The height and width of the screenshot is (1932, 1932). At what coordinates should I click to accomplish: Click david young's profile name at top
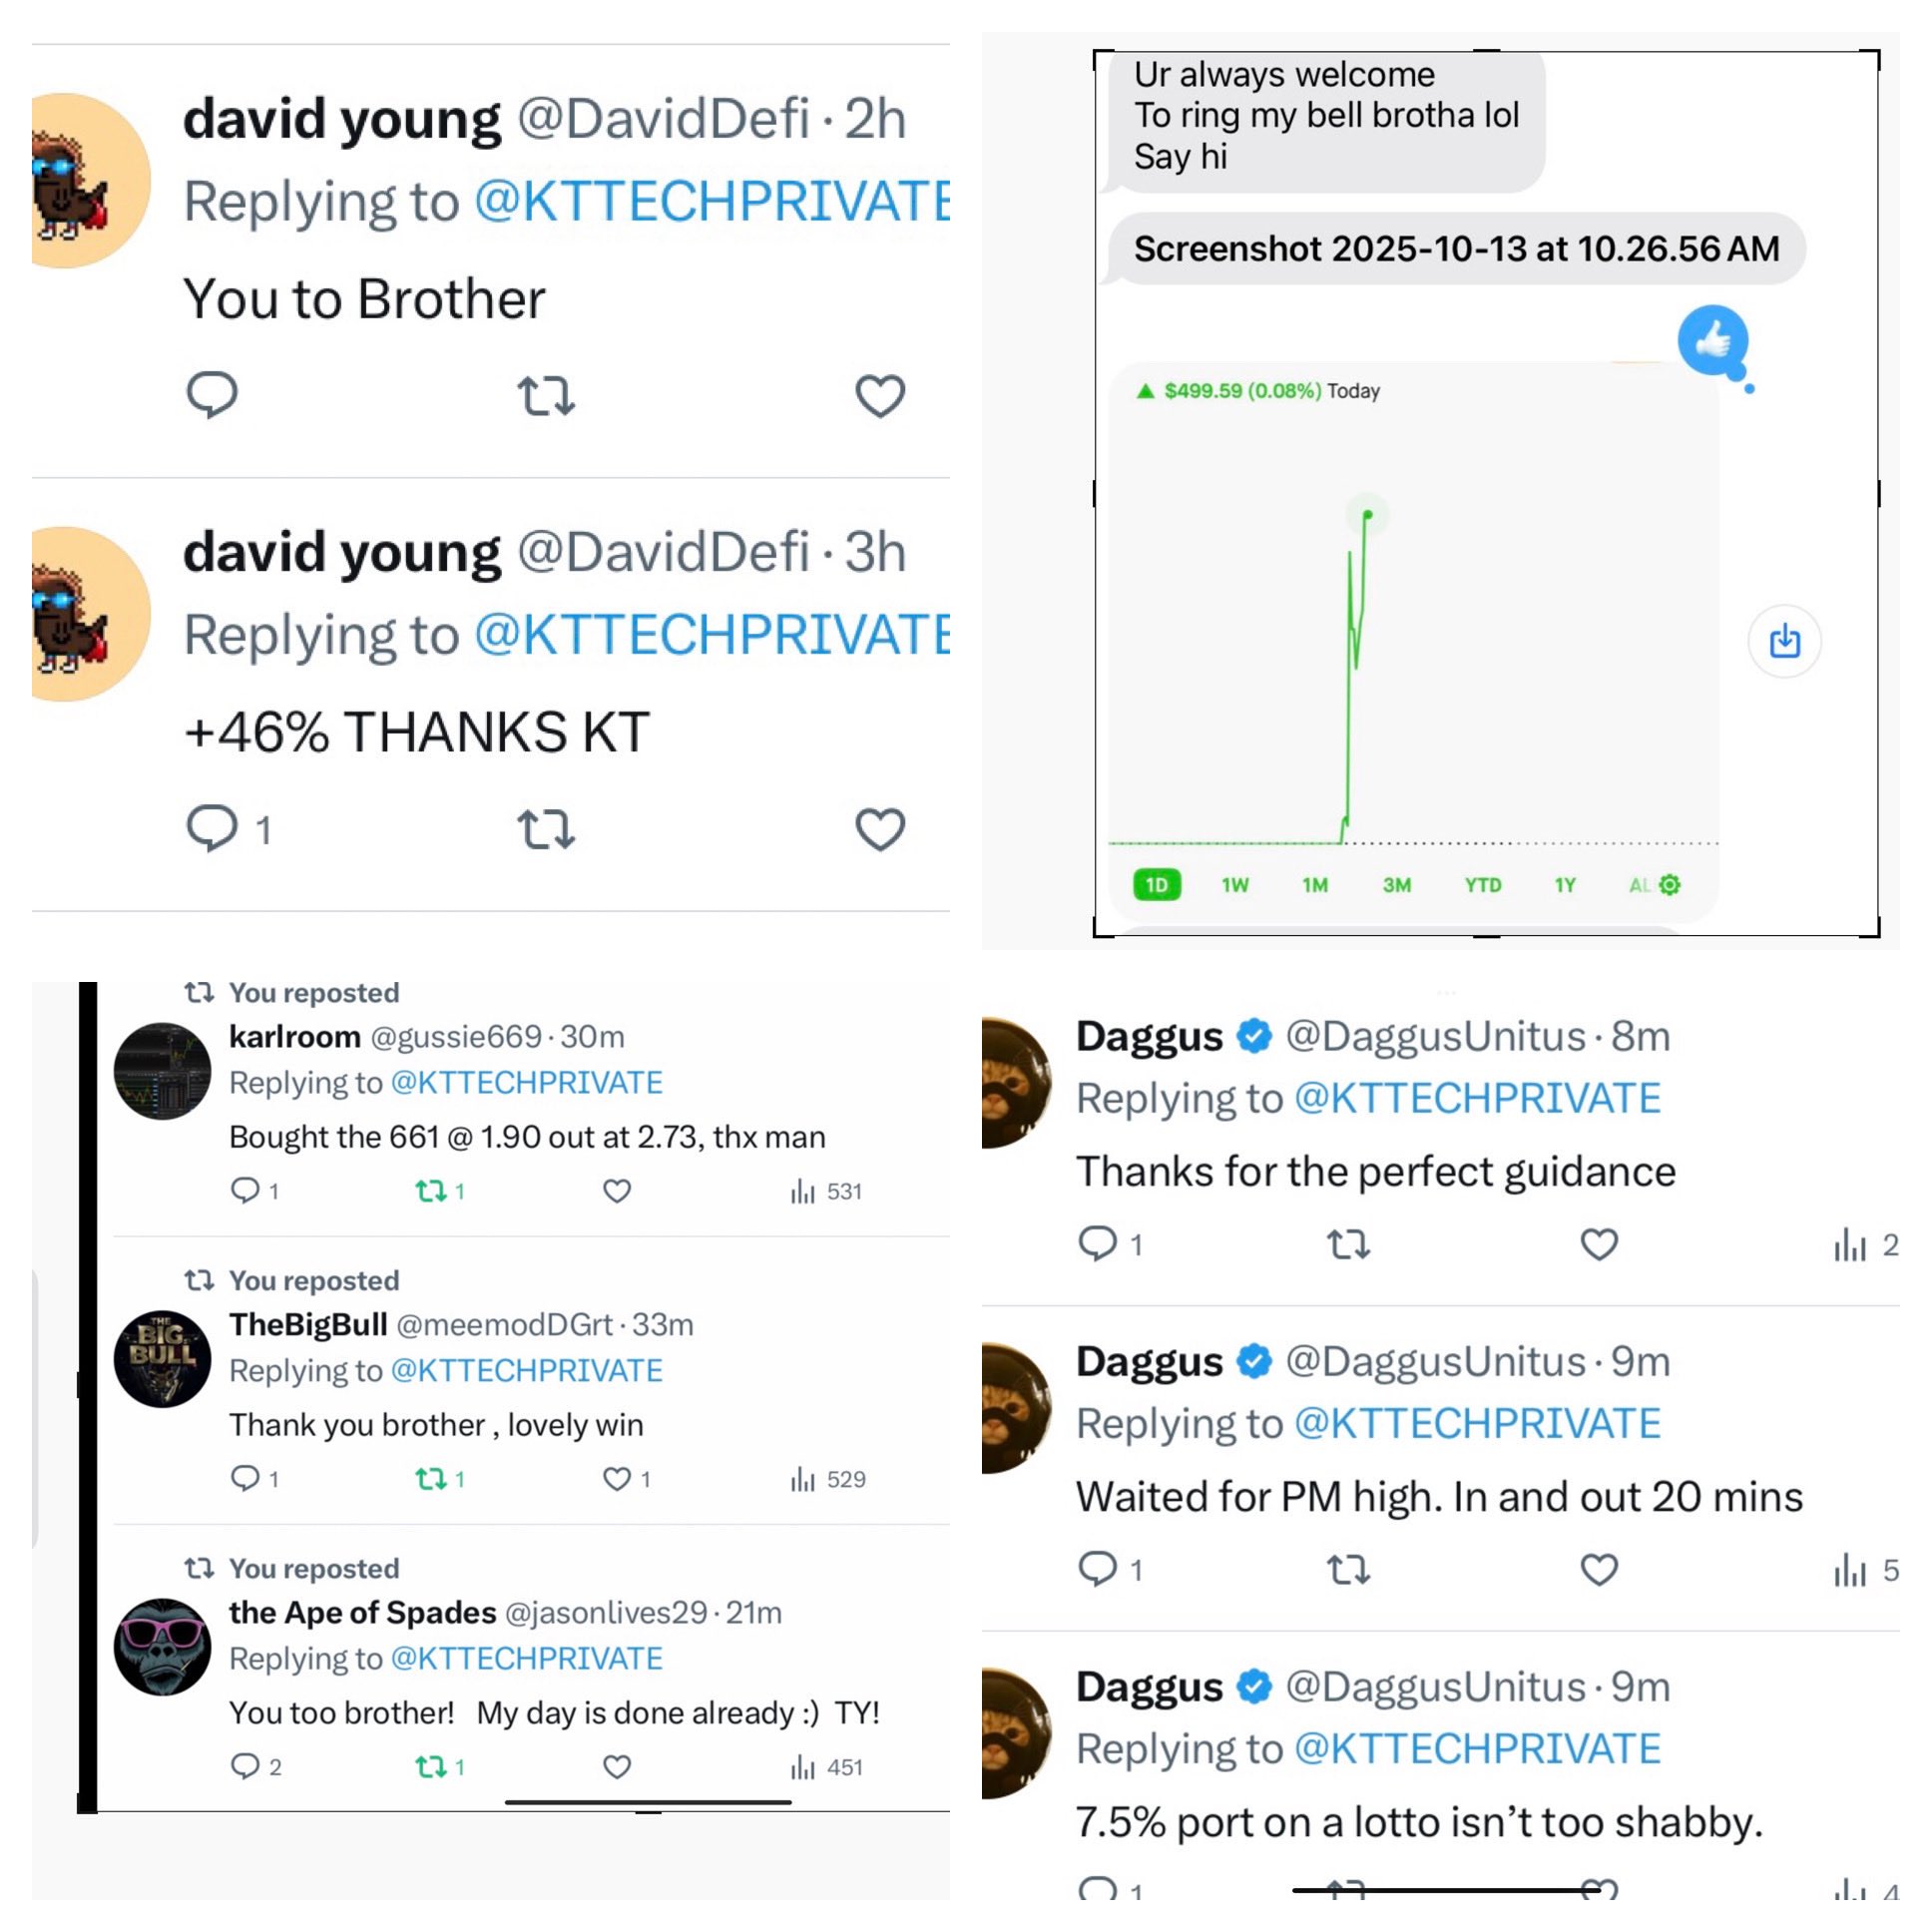341,119
